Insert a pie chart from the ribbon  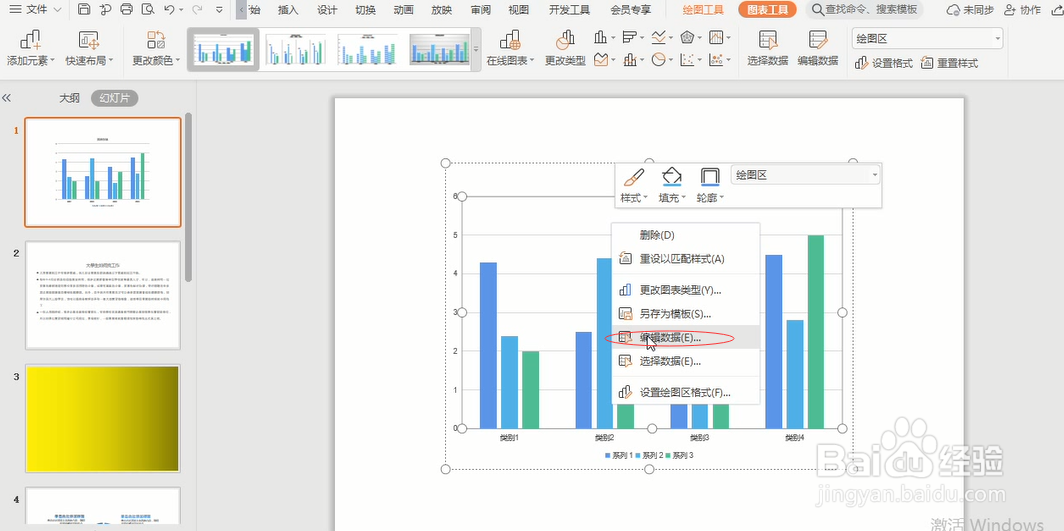[x=658, y=60]
